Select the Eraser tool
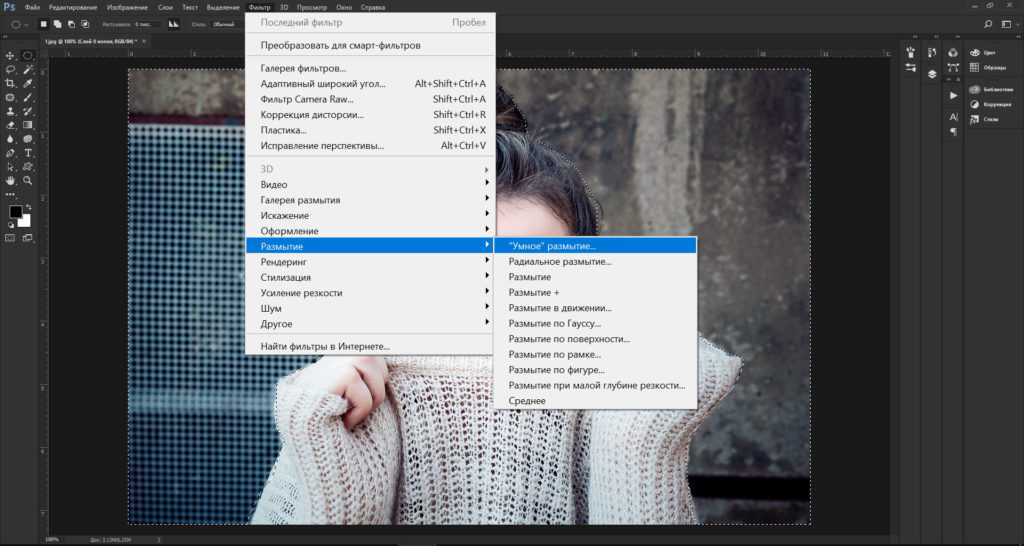The width and height of the screenshot is (1024, 546). pyautogui.click(x=10, y=125)
